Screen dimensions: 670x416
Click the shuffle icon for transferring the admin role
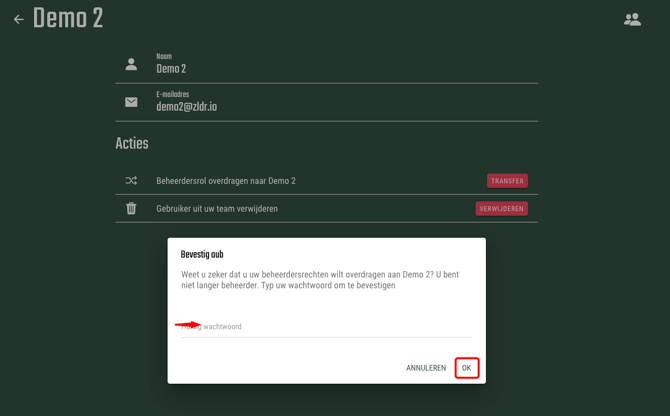[x=131, y=181]
